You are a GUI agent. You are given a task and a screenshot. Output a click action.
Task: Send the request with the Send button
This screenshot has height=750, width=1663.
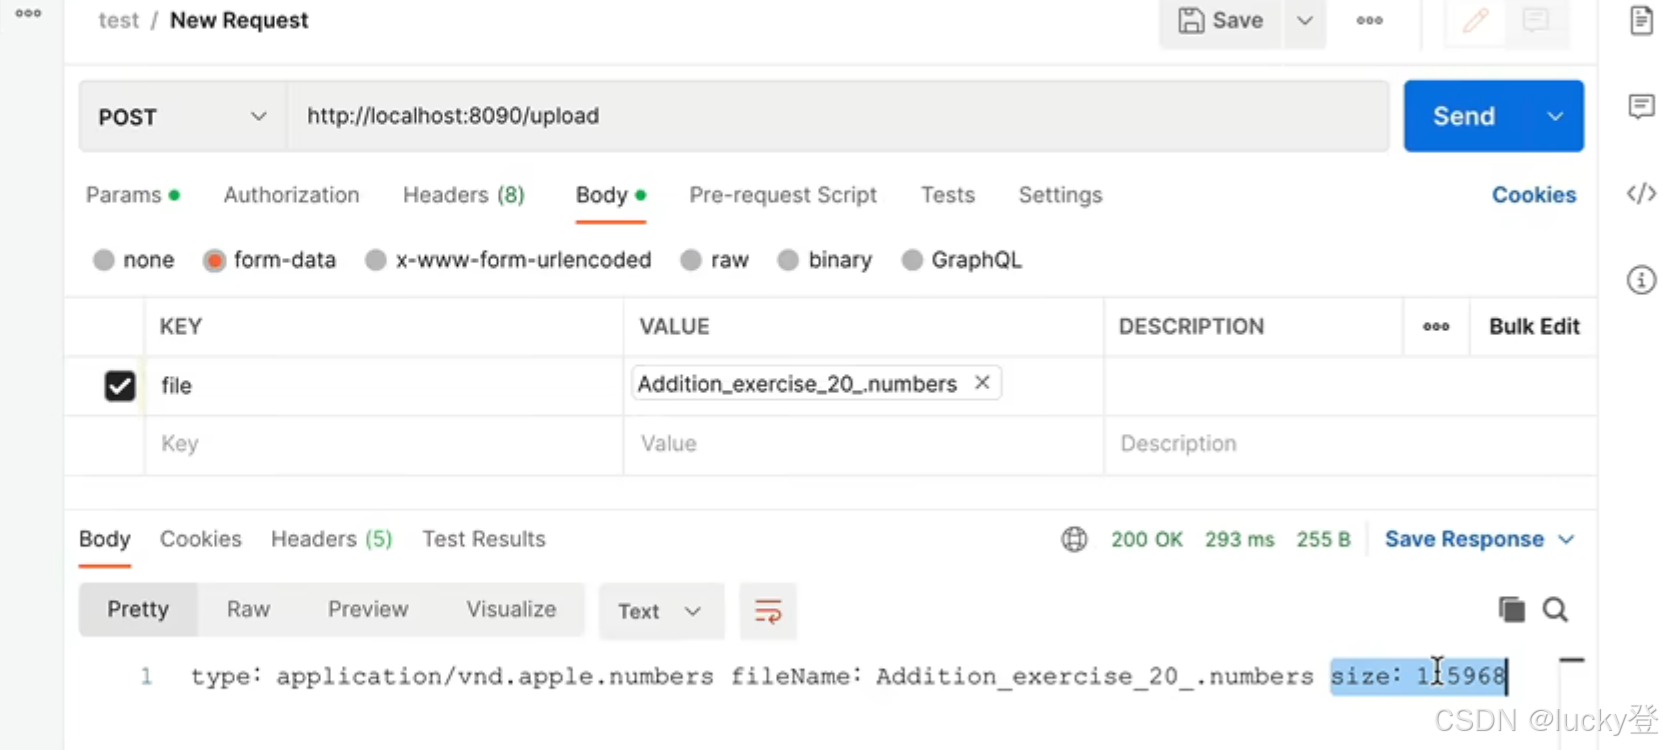click(1464, 116)
